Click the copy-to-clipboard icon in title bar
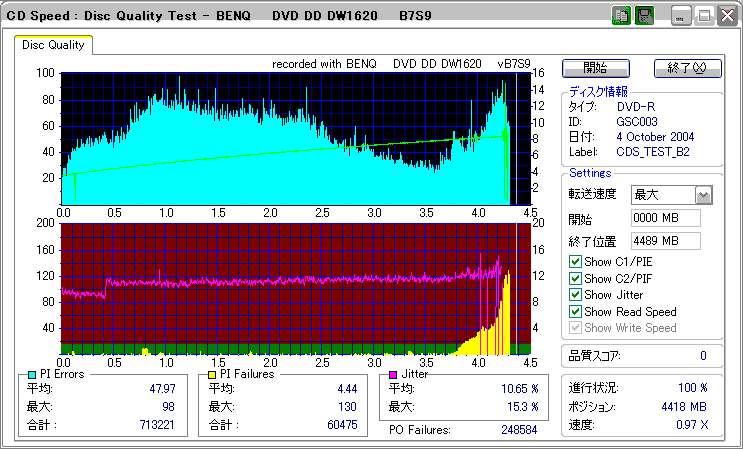The height and width of the screenshot is (449, 743). point(620,16)
